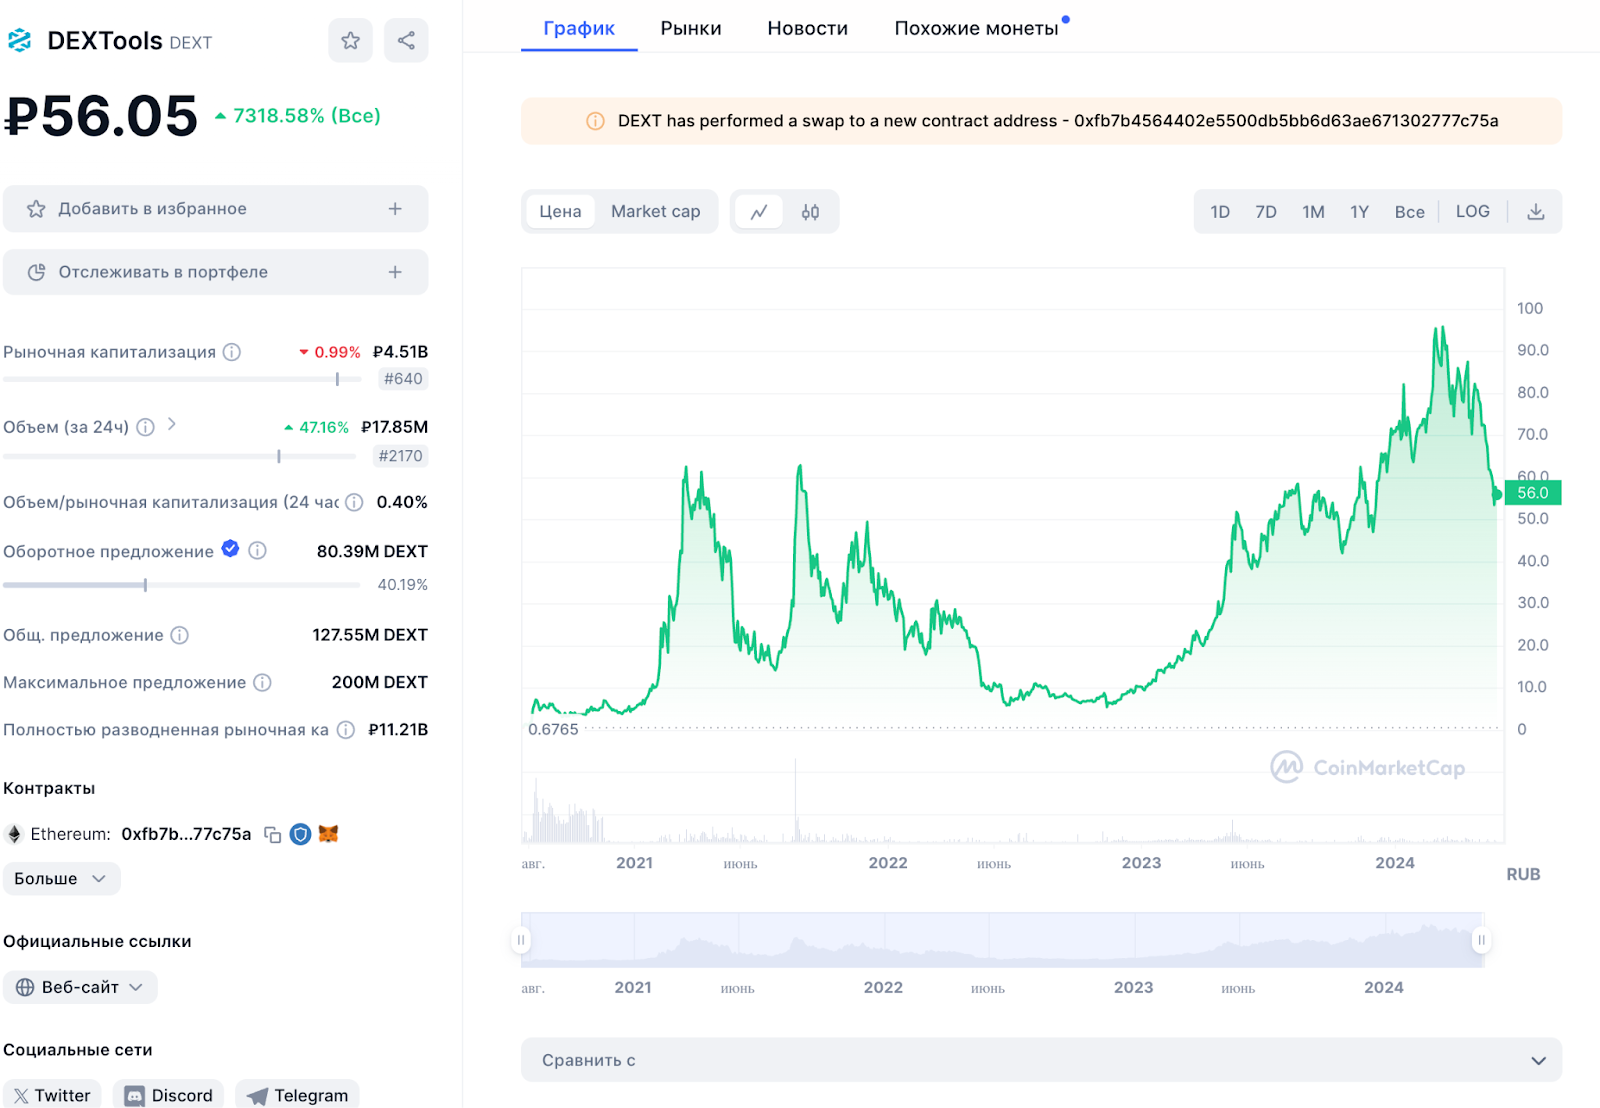Click verified badge by Оборотное предложение
Screen dimensions: 1600x1108
[230, 548]
